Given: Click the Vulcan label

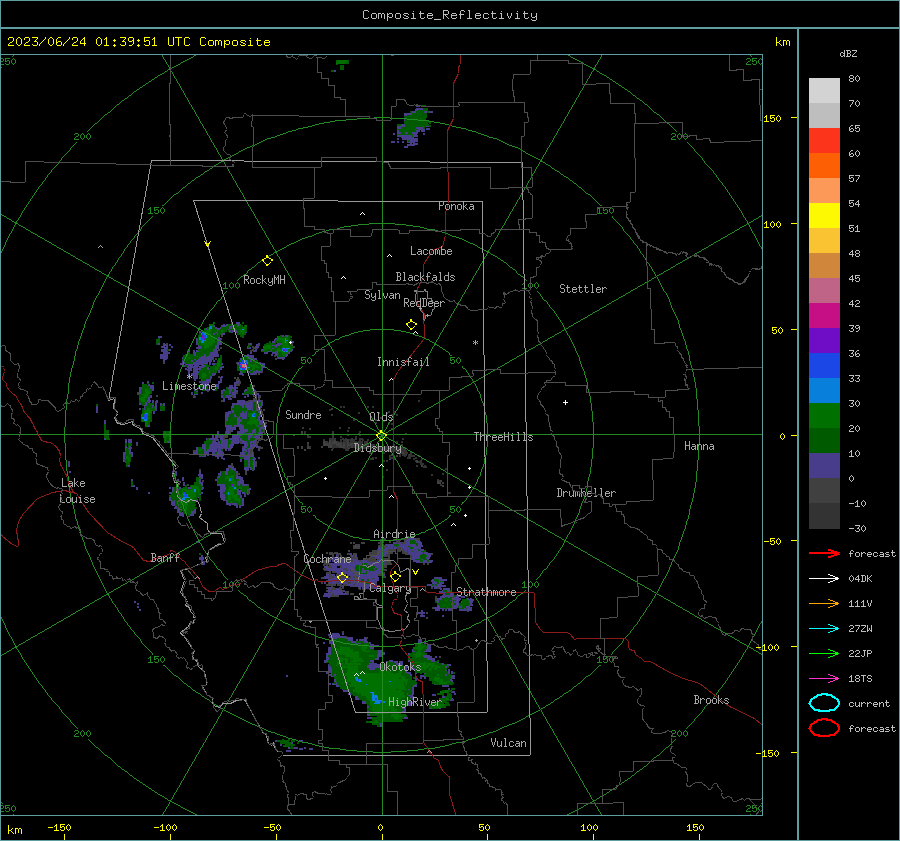Looking at the screenshot, I should point(508,743).
